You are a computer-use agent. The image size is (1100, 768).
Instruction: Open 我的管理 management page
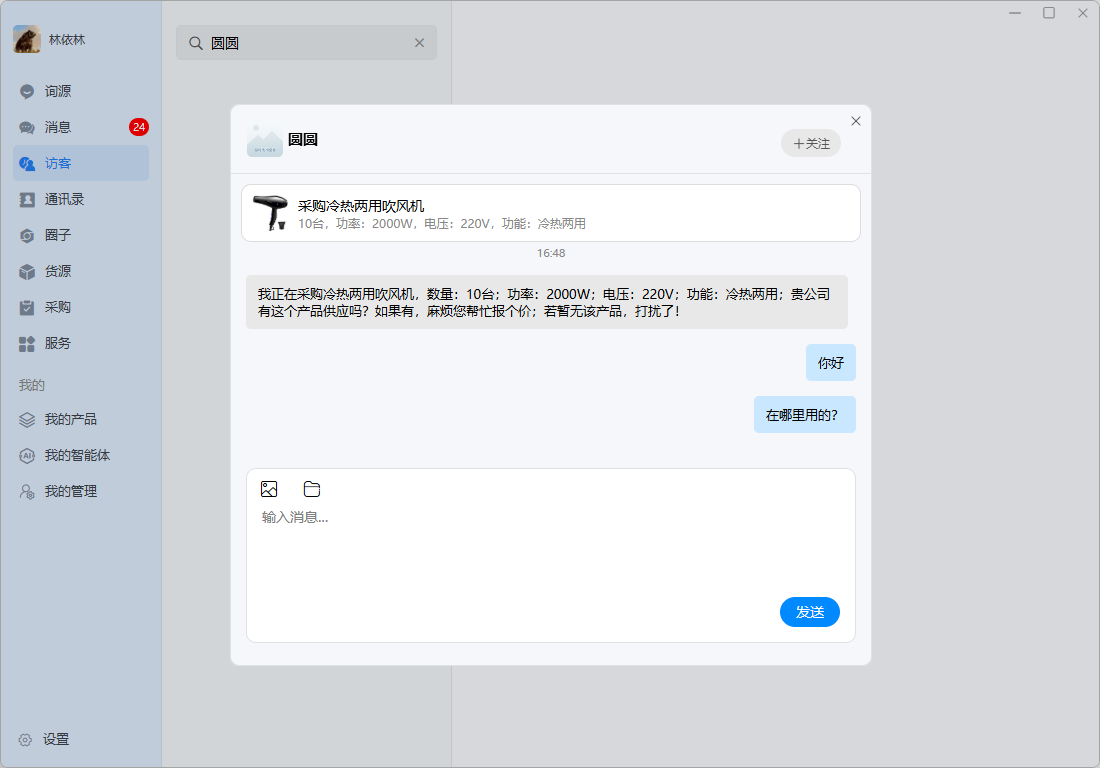81,491
